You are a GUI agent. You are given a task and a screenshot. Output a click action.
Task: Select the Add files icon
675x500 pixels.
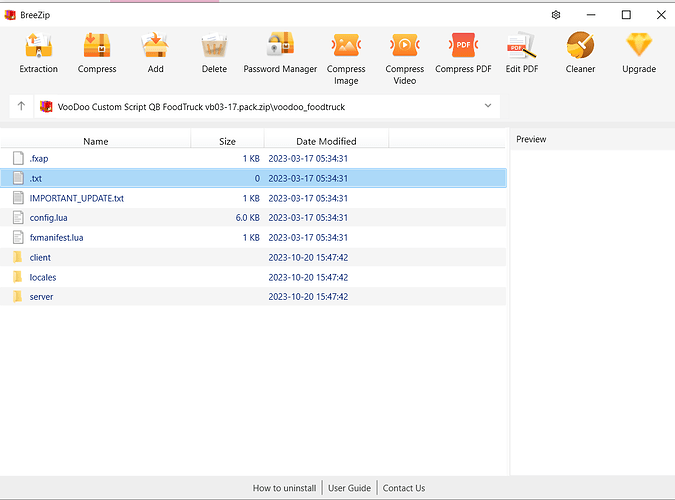point(155,45)
